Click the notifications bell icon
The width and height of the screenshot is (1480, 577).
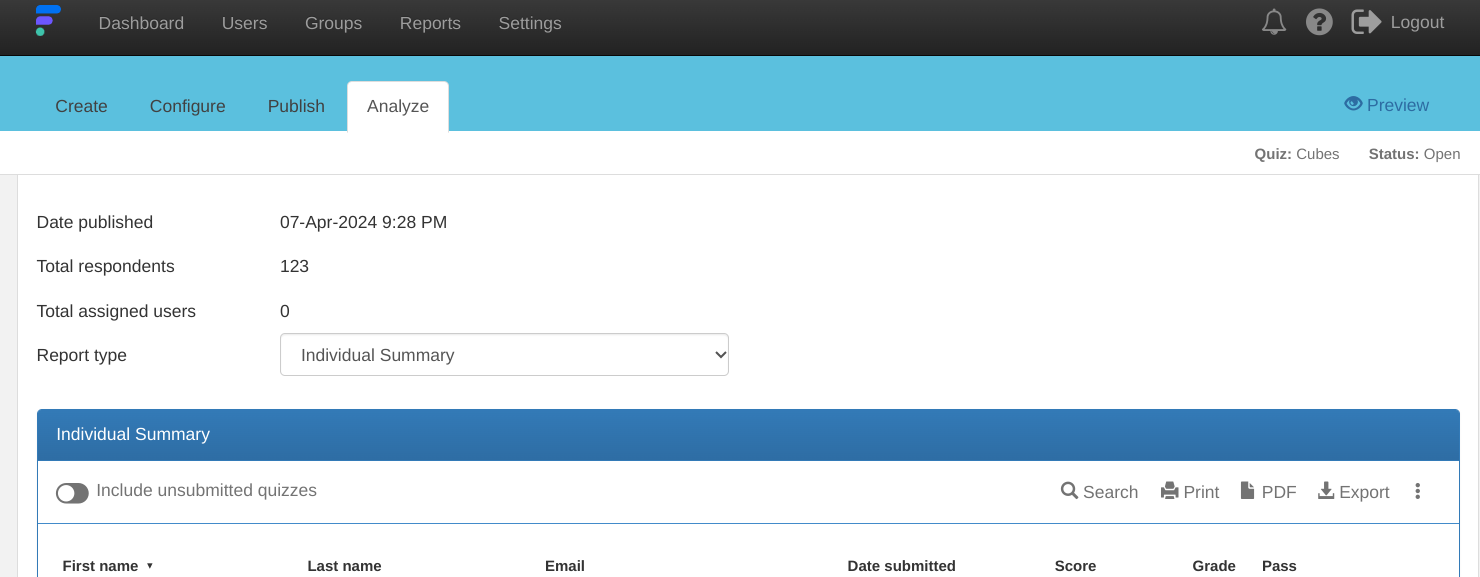pyautogui.click(x=1273, y=22)
